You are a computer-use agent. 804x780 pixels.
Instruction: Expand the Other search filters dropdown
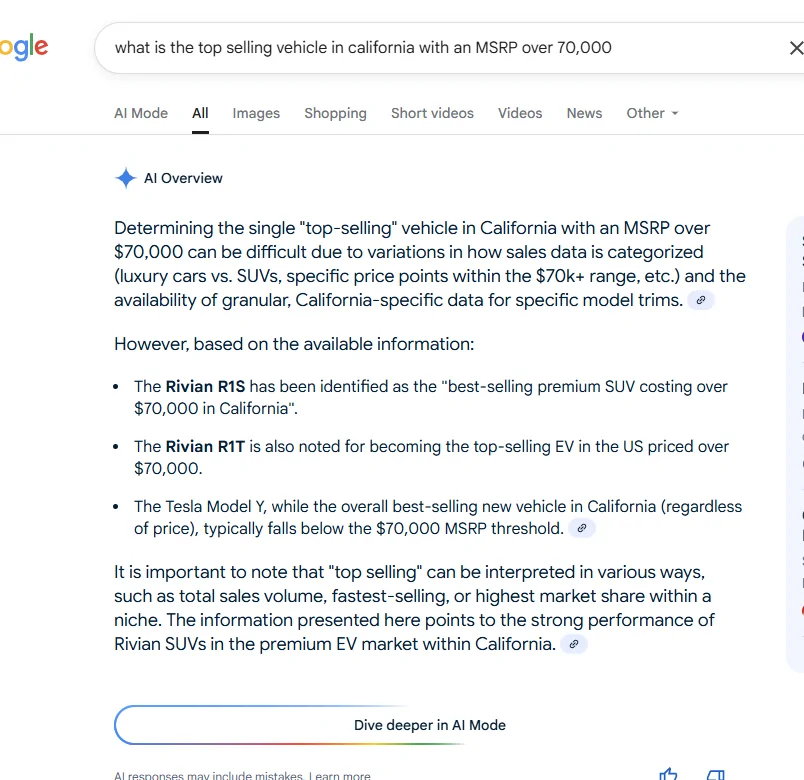(652, 113)
